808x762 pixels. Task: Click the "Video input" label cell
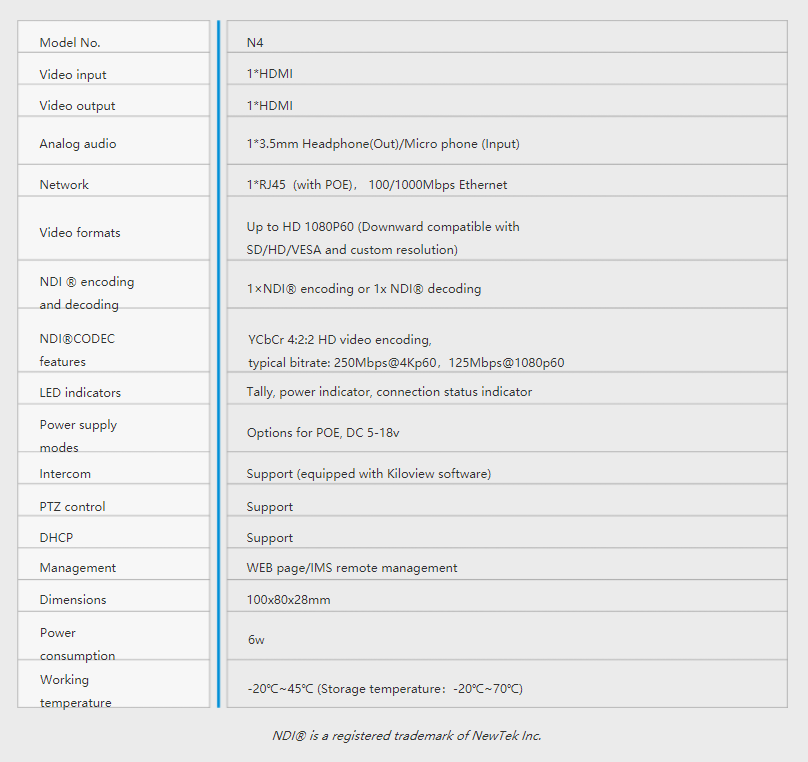[x=73, y=74]
